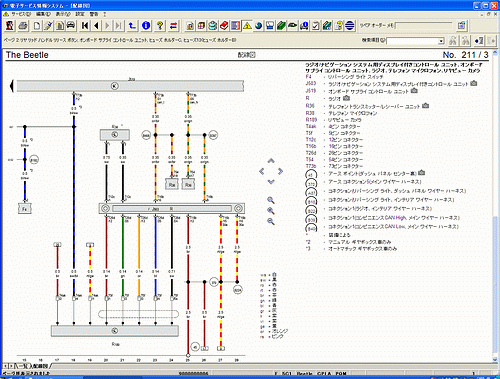Viewport: 500px width, 379px height.
Task: Click the yellow warning triangle icon
Action: click(x=247, y=26)
